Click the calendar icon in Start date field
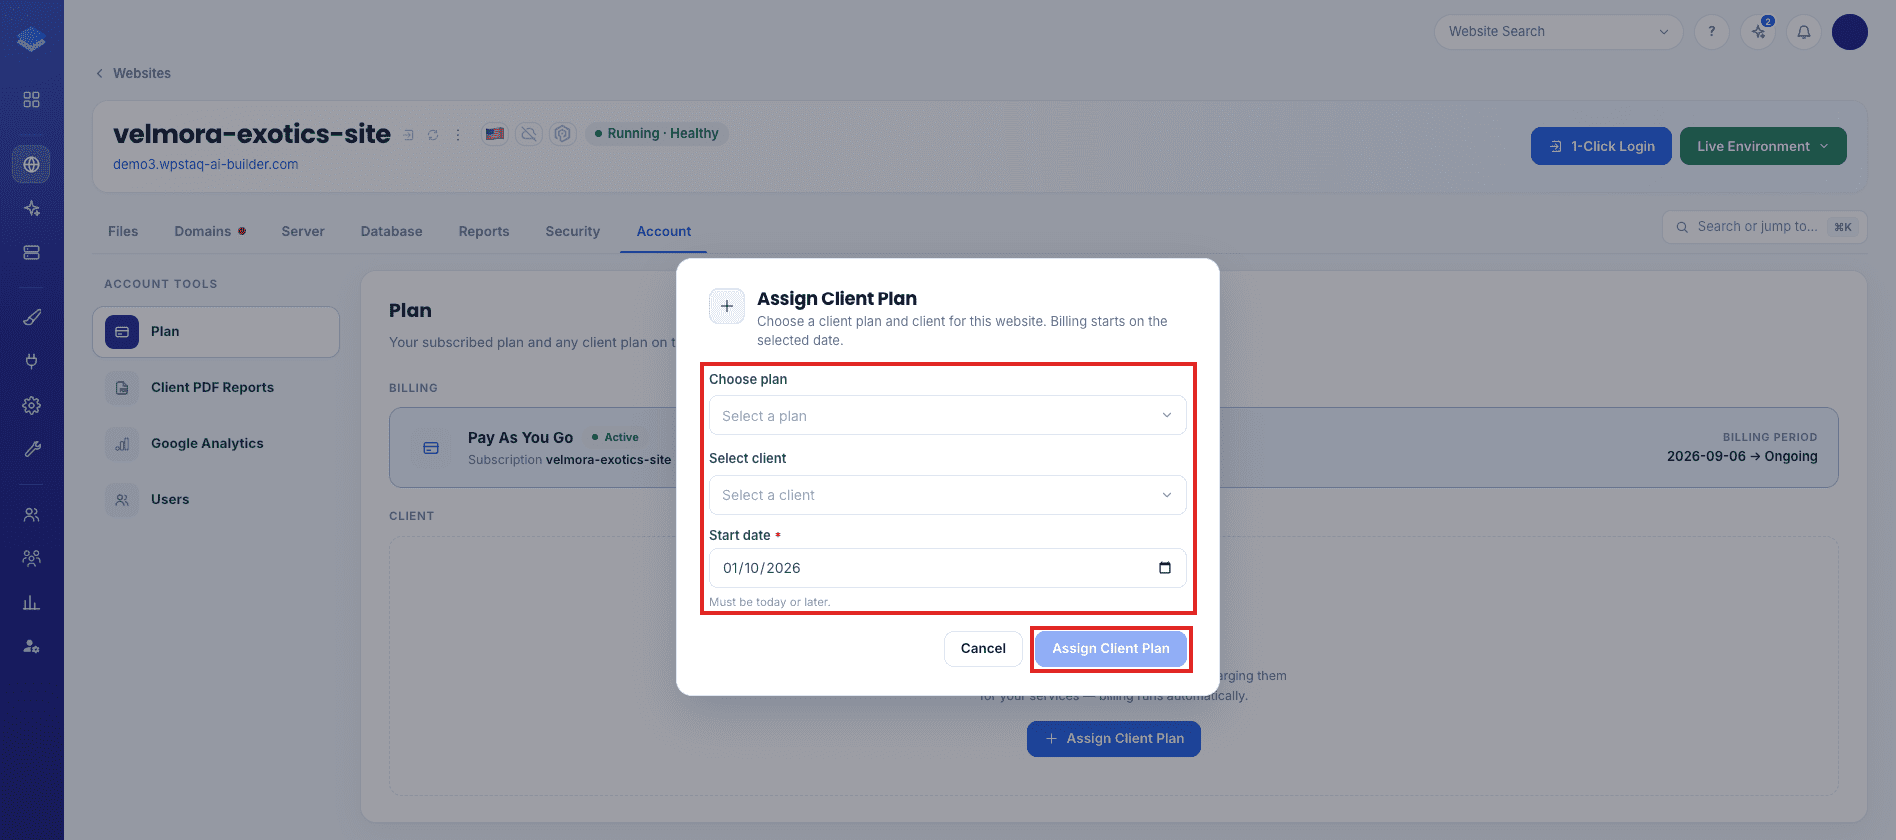This screenshot has width=1896, height=840. click(1165, 568)
